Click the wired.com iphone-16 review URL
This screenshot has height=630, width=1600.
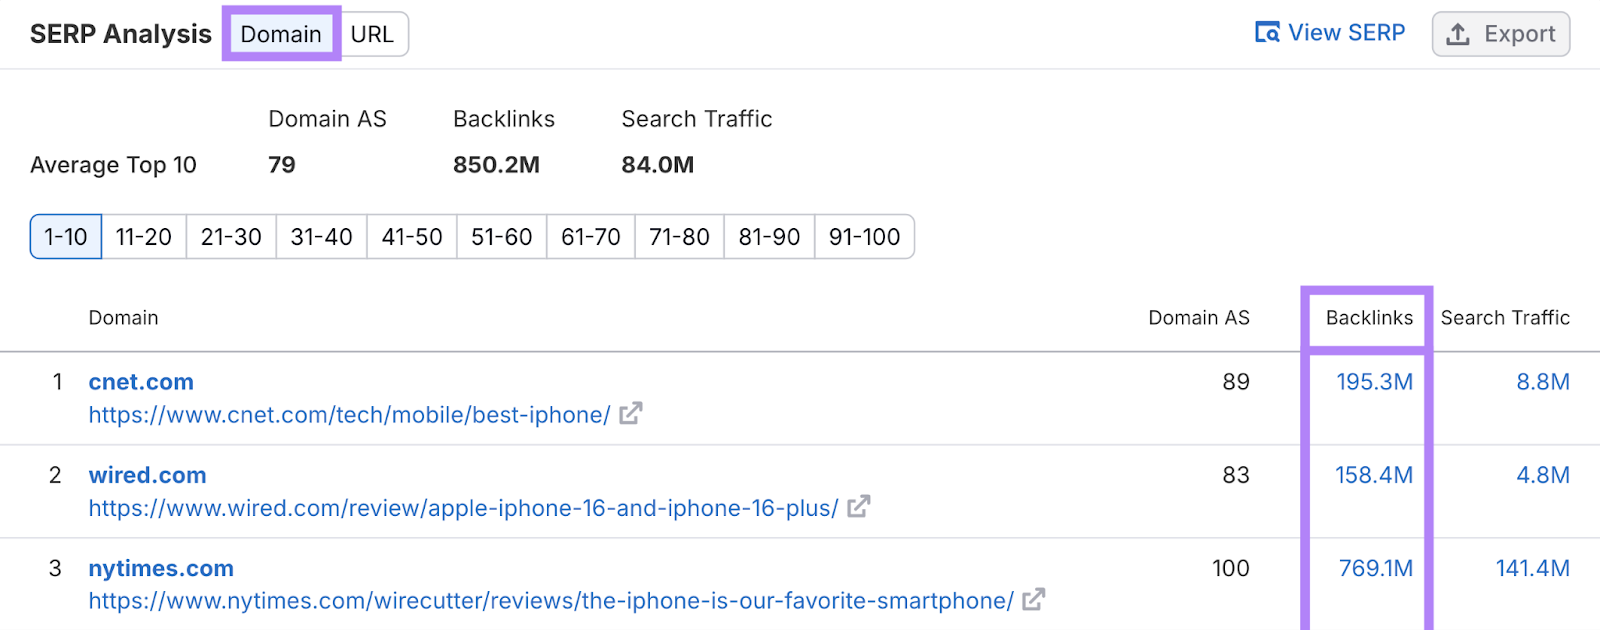point(463,508)
